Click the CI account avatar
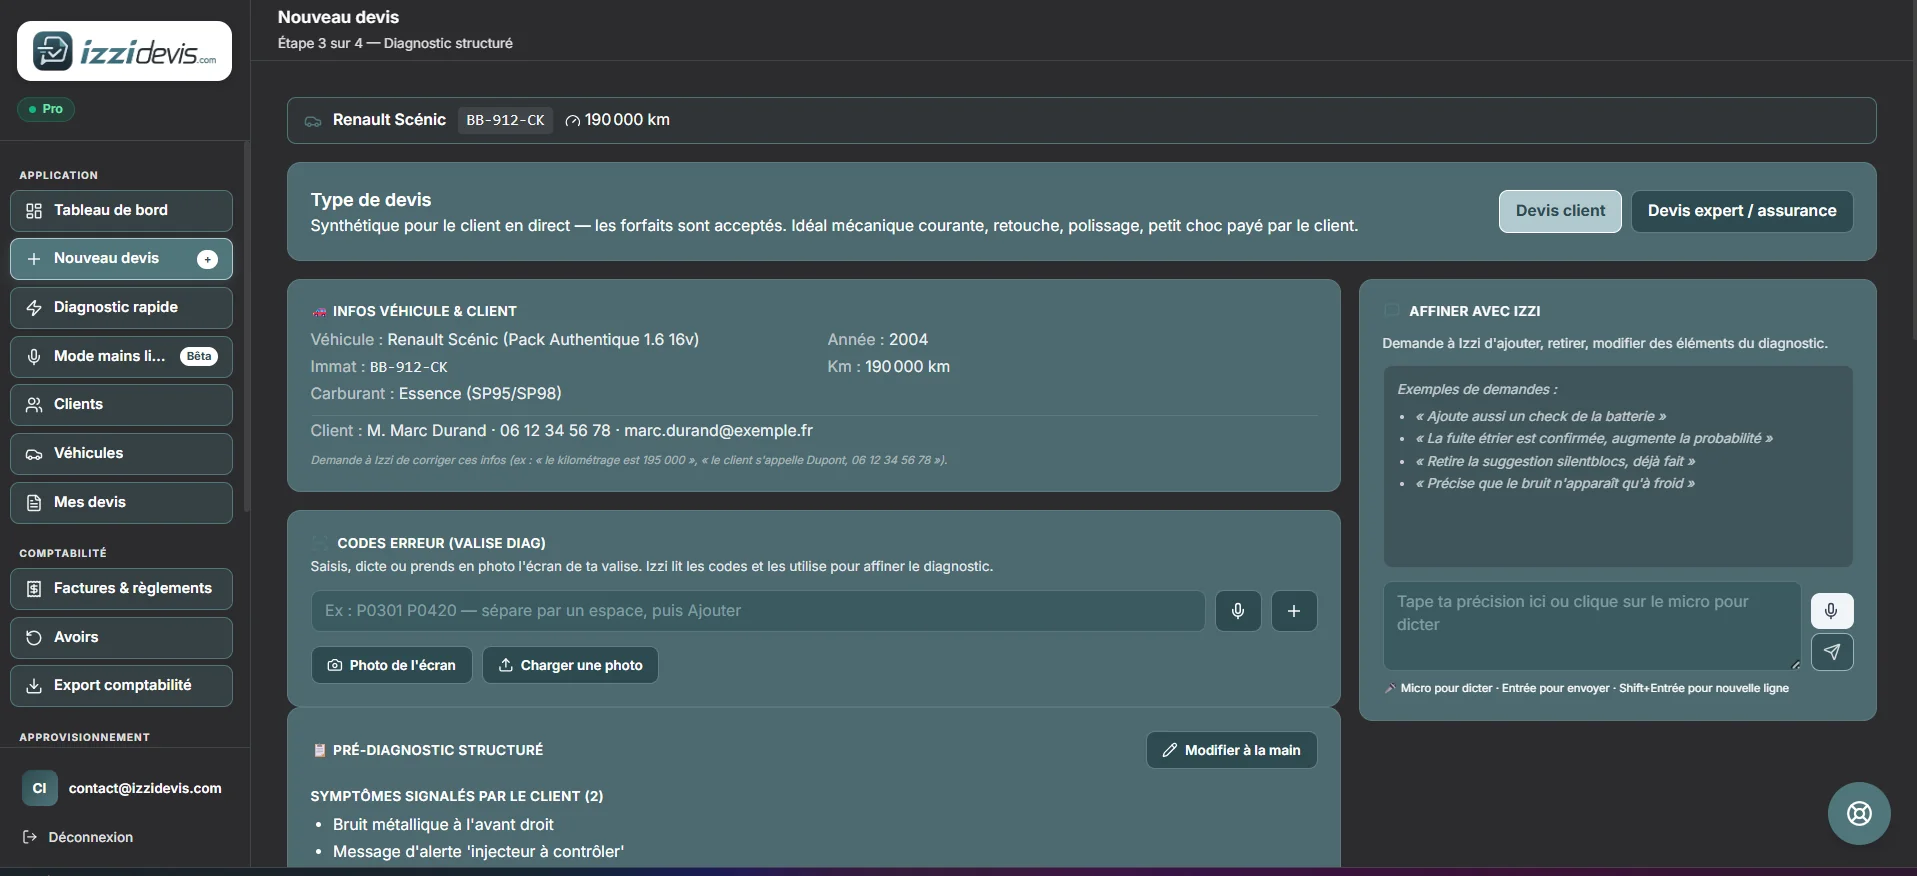 [x=40, y=788]
